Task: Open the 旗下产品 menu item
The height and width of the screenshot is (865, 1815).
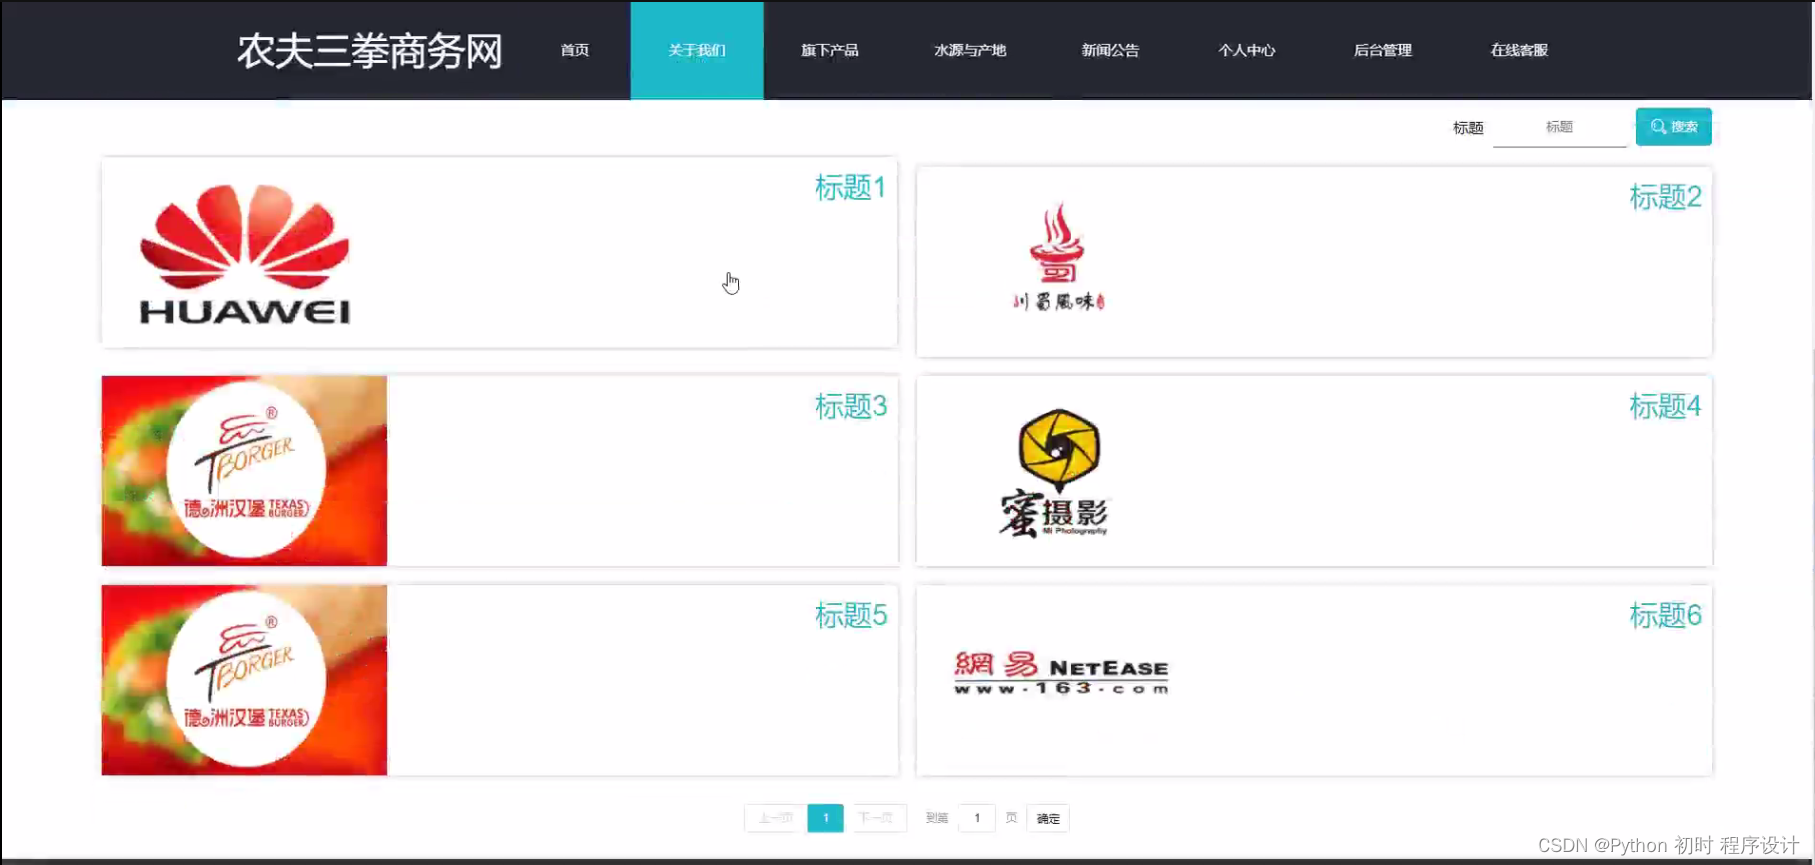Action: point(830,50)
